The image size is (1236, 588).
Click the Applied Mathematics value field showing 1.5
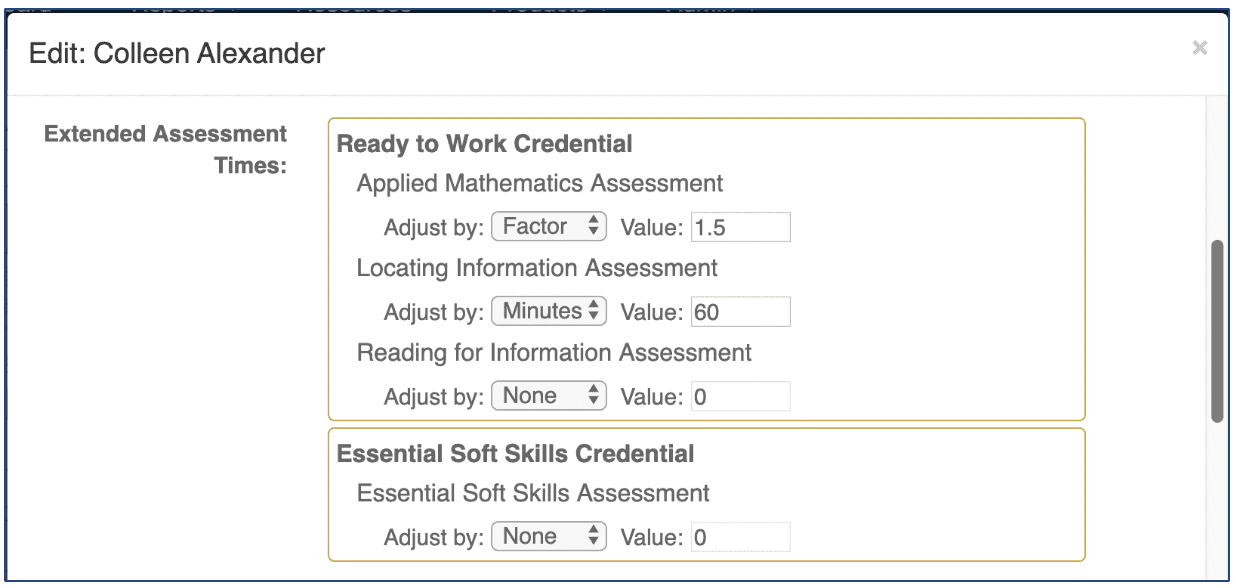[x=740, y=227]
